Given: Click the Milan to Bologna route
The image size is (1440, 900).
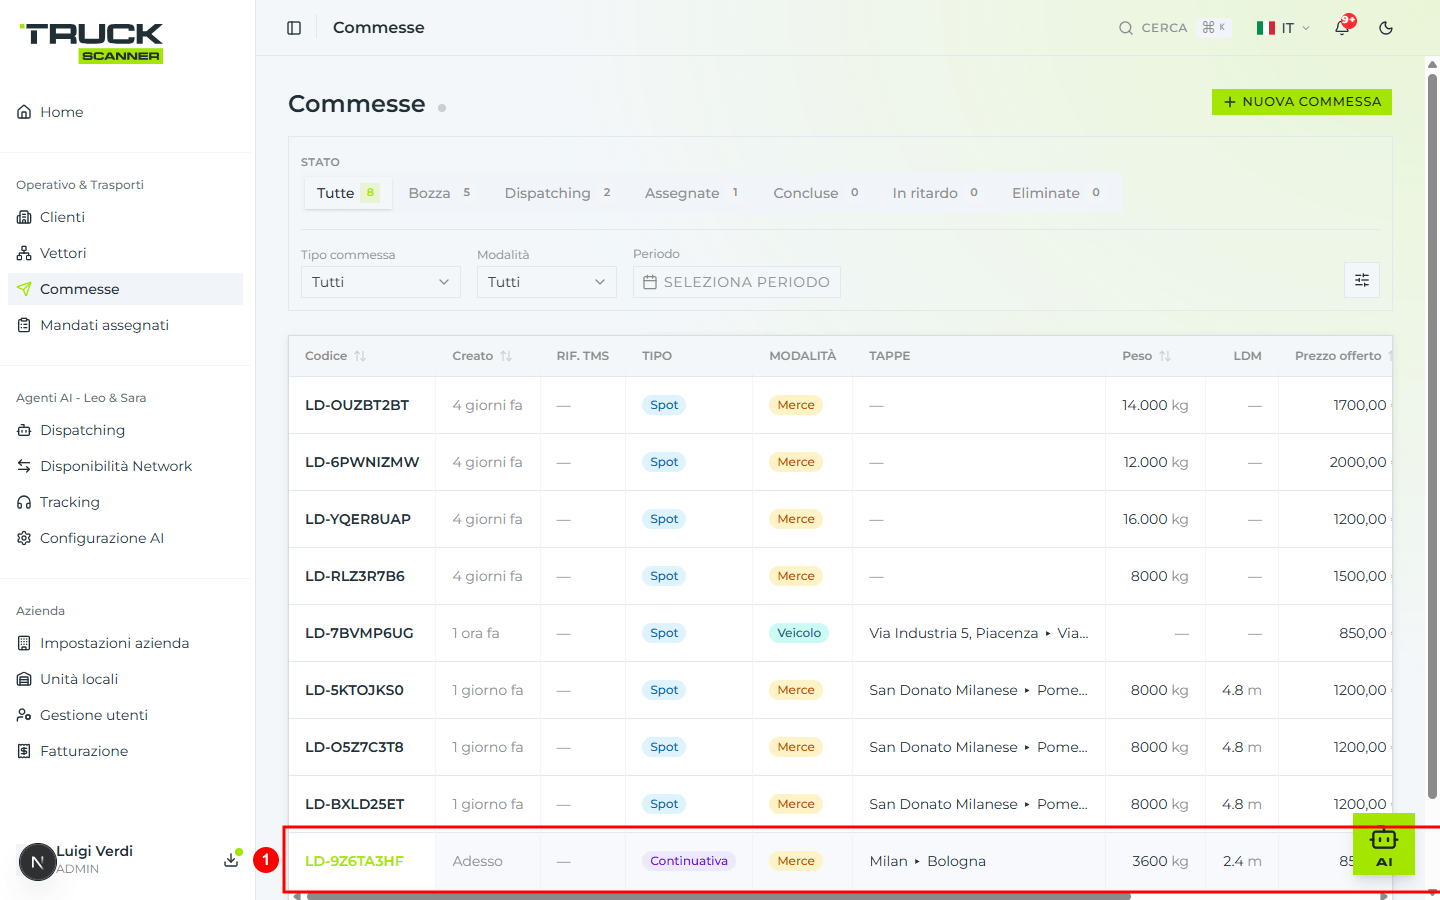Looking at the screenshot, I should point(927,861).
